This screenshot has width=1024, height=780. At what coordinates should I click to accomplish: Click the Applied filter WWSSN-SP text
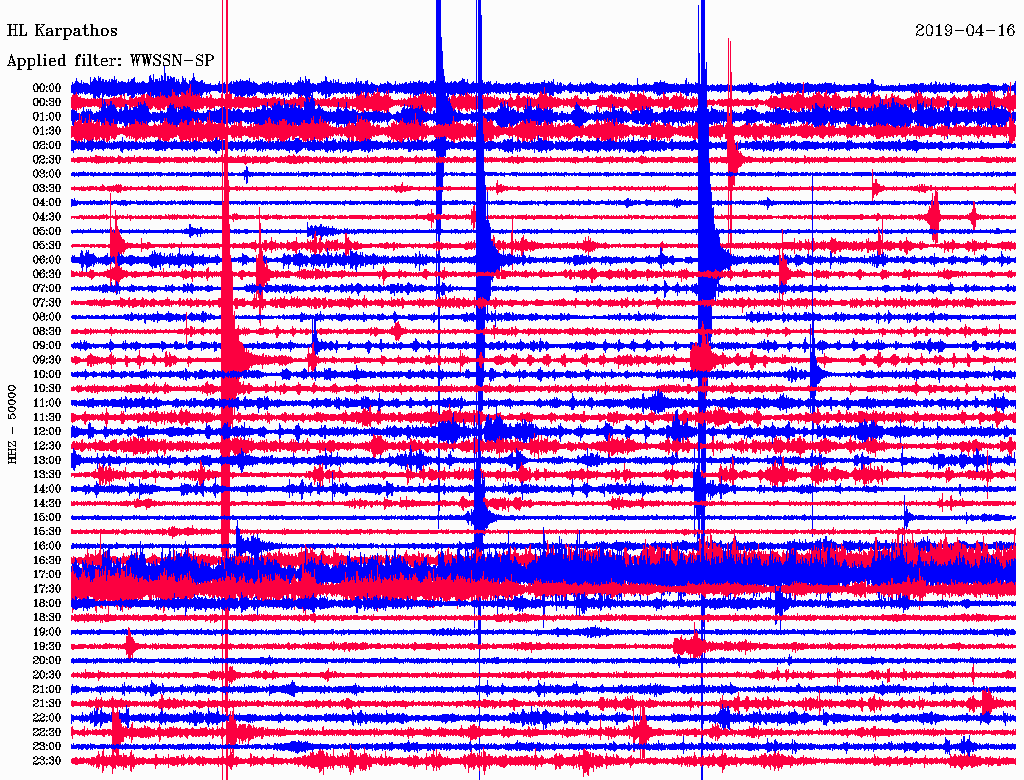pyautogui.click(x=110, y=60)
